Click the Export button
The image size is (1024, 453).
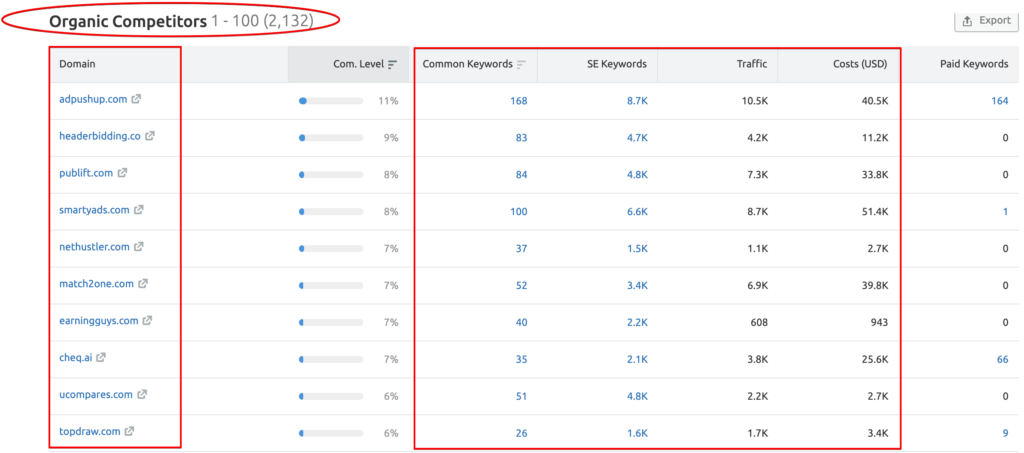coord(986,21)
